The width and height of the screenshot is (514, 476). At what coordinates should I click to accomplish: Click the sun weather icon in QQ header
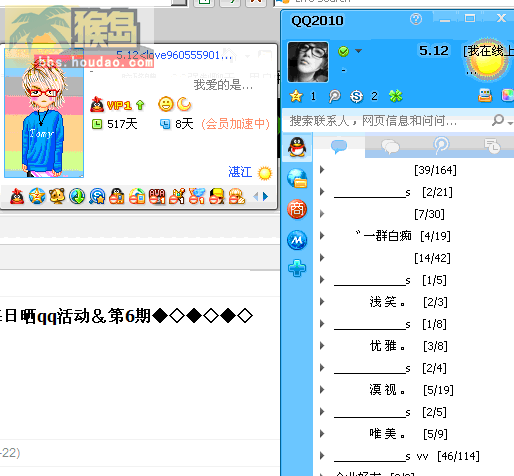(x=487, y=62)
